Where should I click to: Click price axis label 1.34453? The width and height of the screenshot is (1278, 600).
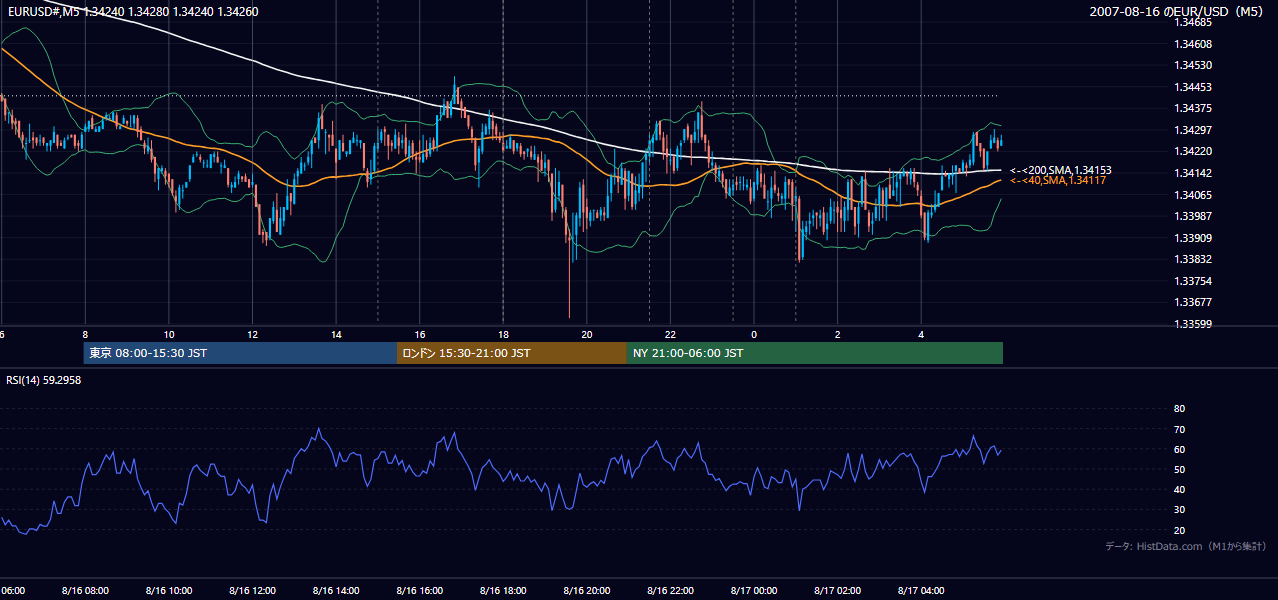(1193, 87)
